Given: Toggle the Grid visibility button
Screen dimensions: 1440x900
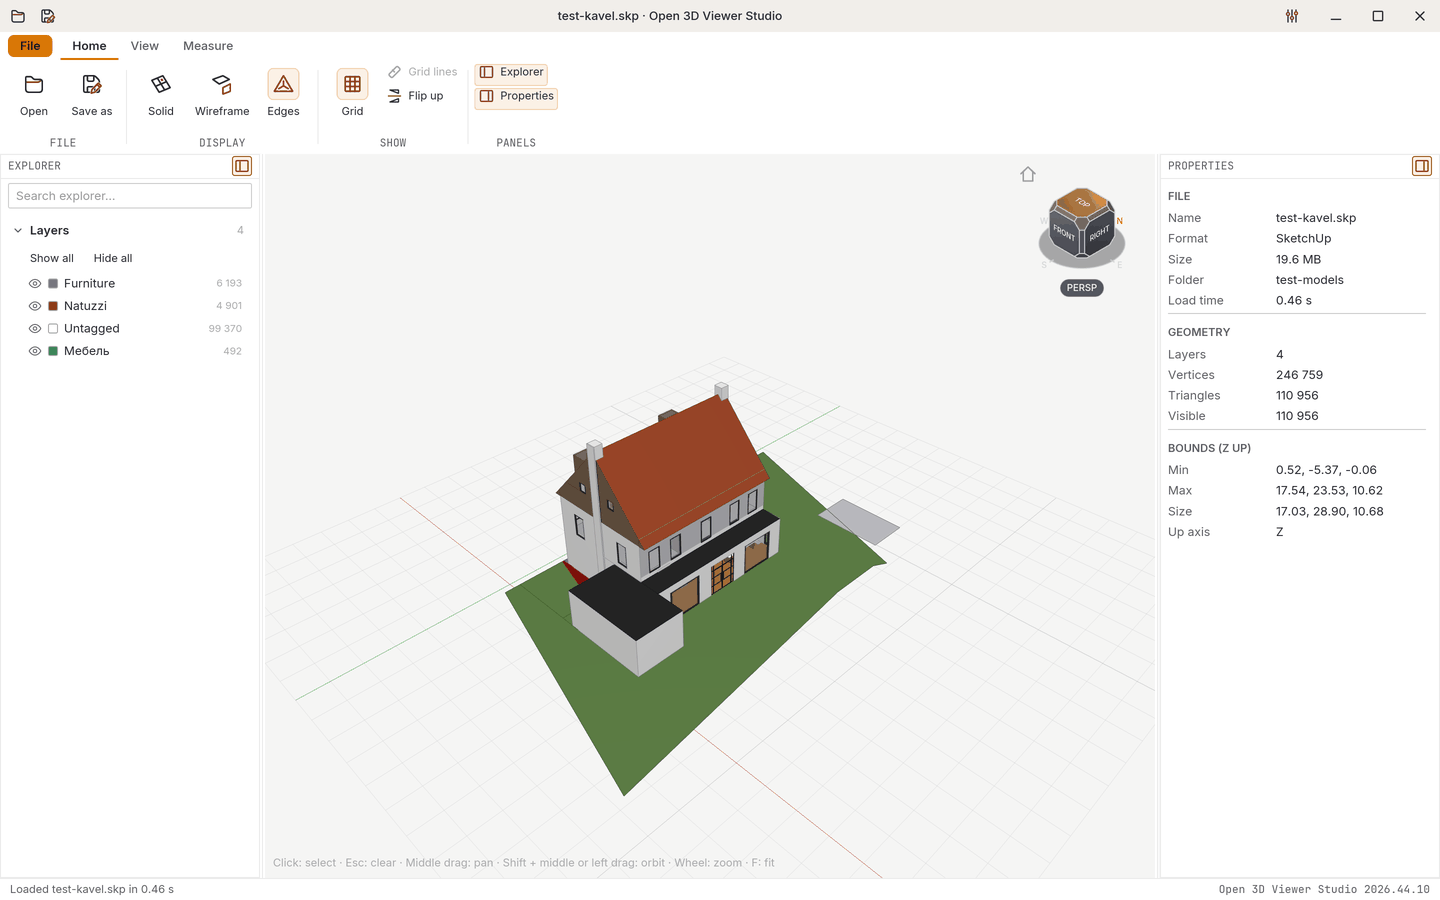Looking at the screenshot, I should point(352,96).
